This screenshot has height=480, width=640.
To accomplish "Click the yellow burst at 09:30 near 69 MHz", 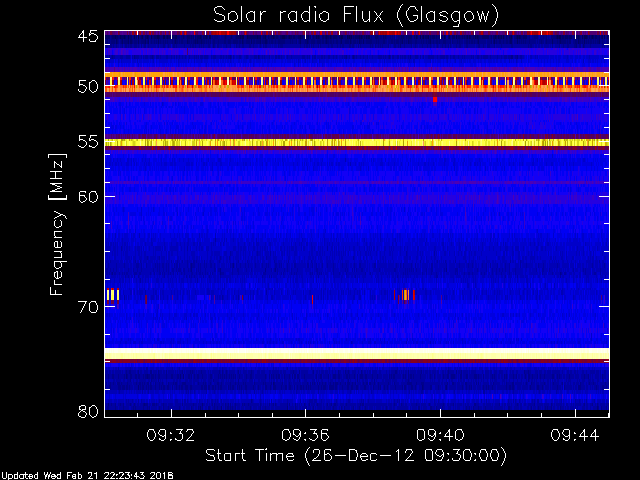I will coord(113,294).
